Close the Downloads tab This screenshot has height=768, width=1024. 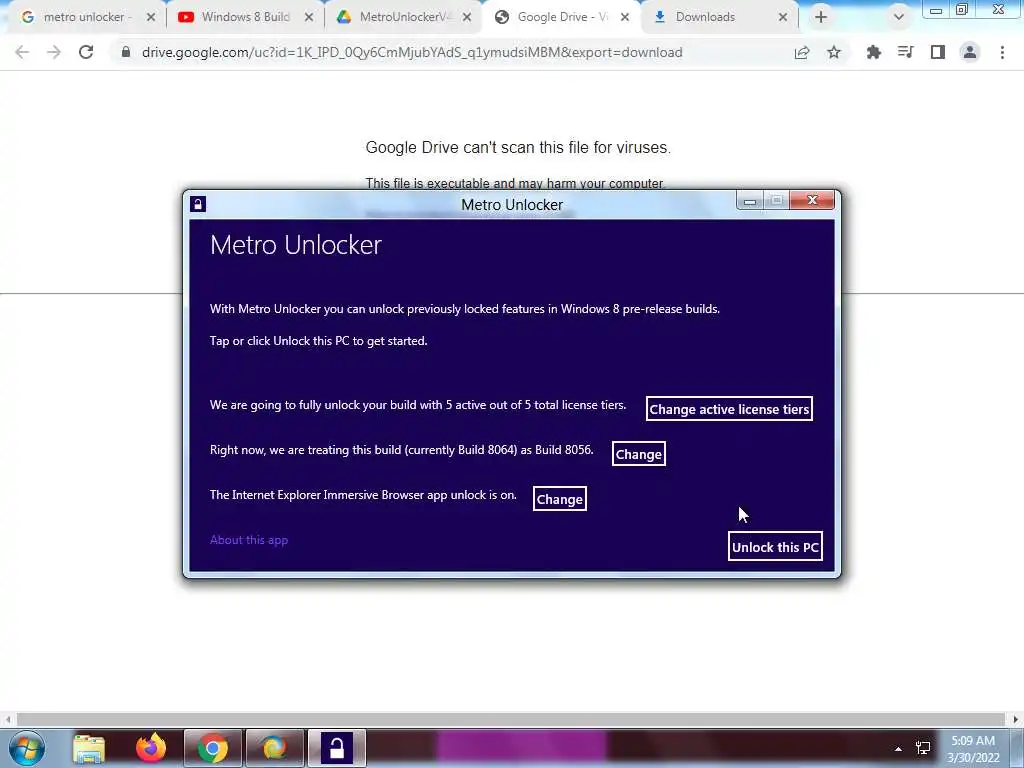[x=783, y=17]
